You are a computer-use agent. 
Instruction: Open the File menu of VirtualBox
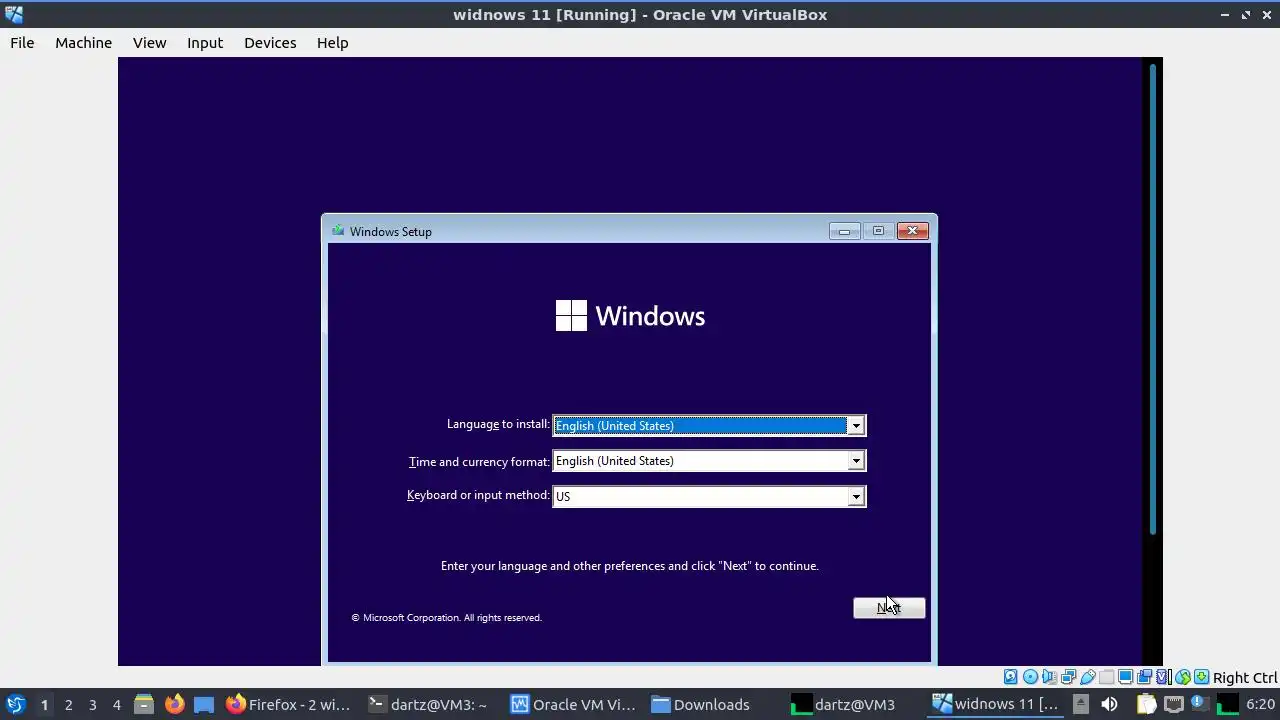(x=22, y=43)
